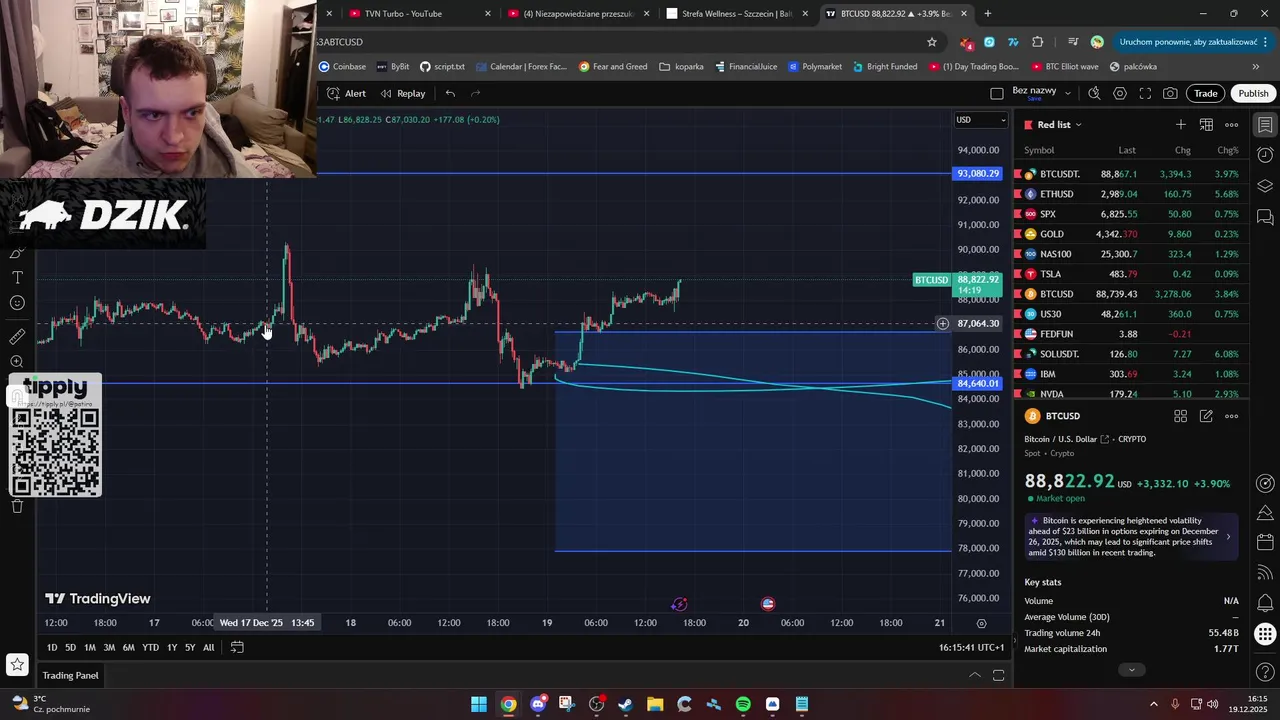This screenshot has width=1280, height=720.
Task: Select the Measure ruler tool
Action: coord(17,337)
